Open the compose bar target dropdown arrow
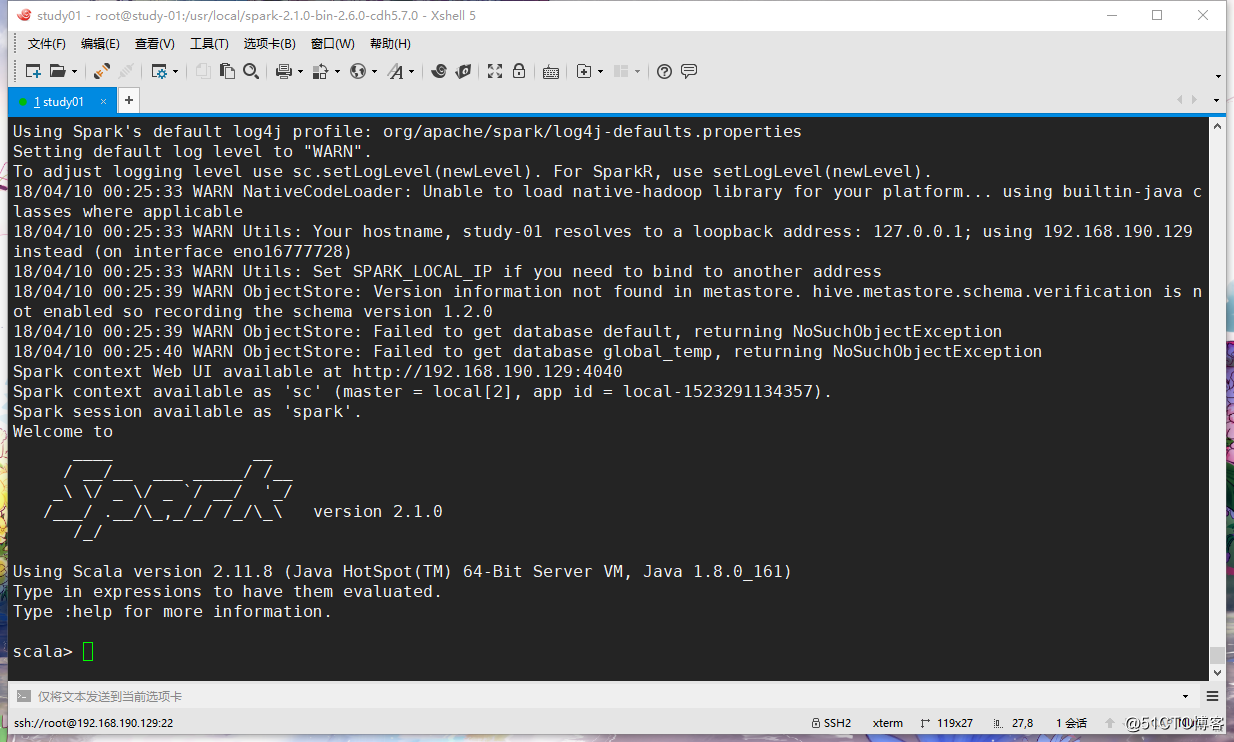 1186,697
